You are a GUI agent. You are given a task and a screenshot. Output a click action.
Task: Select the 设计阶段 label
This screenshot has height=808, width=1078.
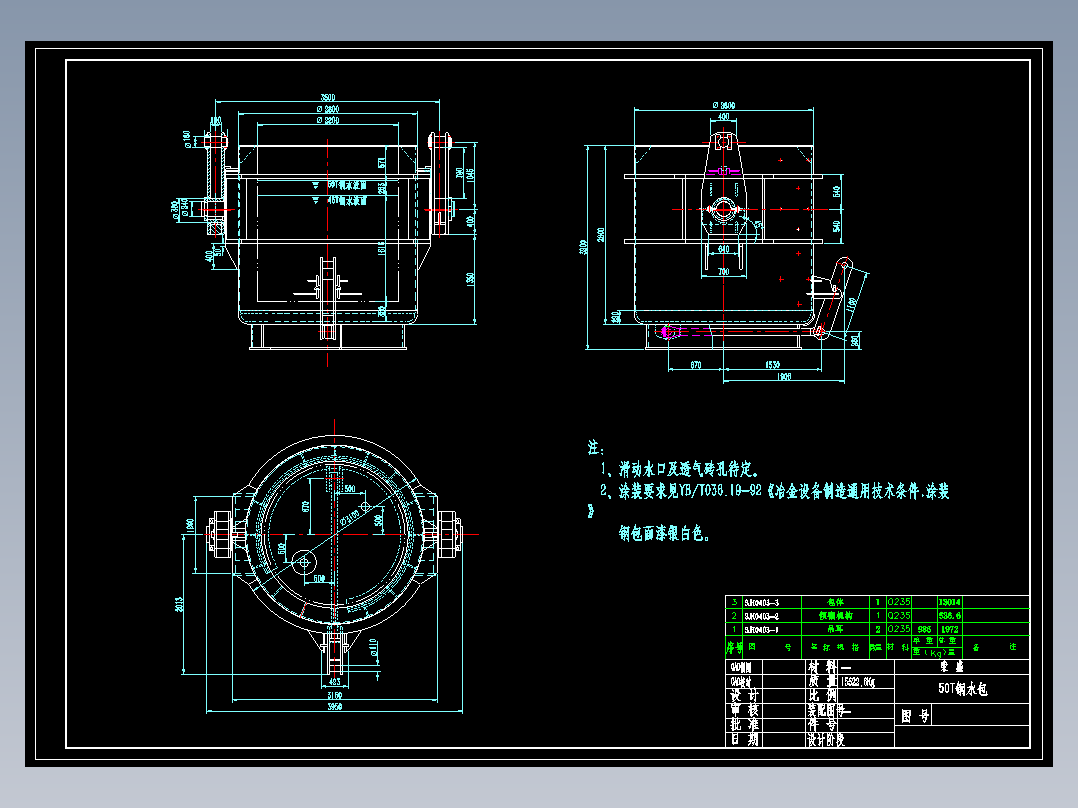point(826,740)
